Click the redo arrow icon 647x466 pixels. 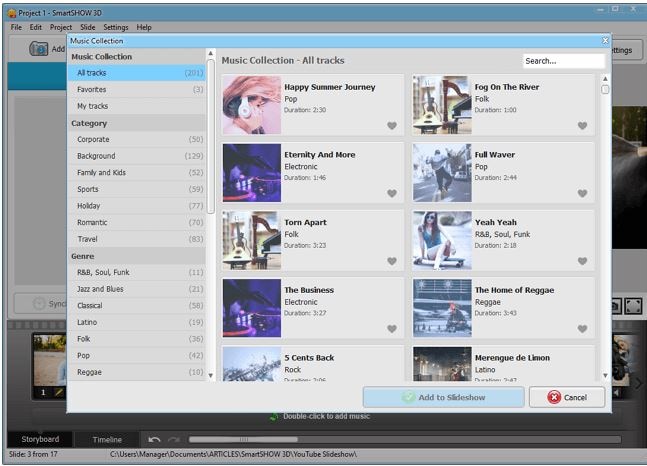coord(174,440)
